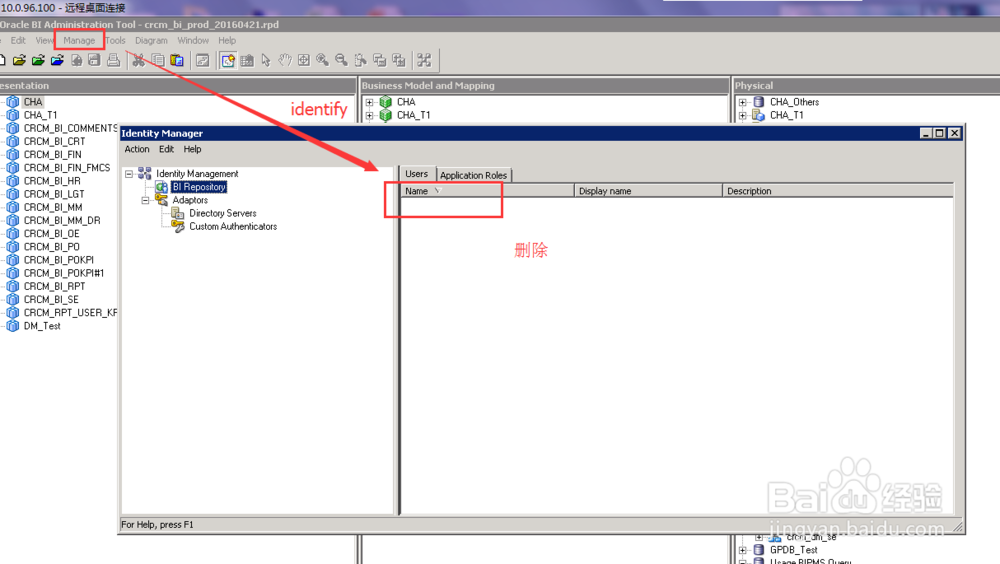Click the Identity Management root node icon
The image size is (1000, 564).
[145, 174]
